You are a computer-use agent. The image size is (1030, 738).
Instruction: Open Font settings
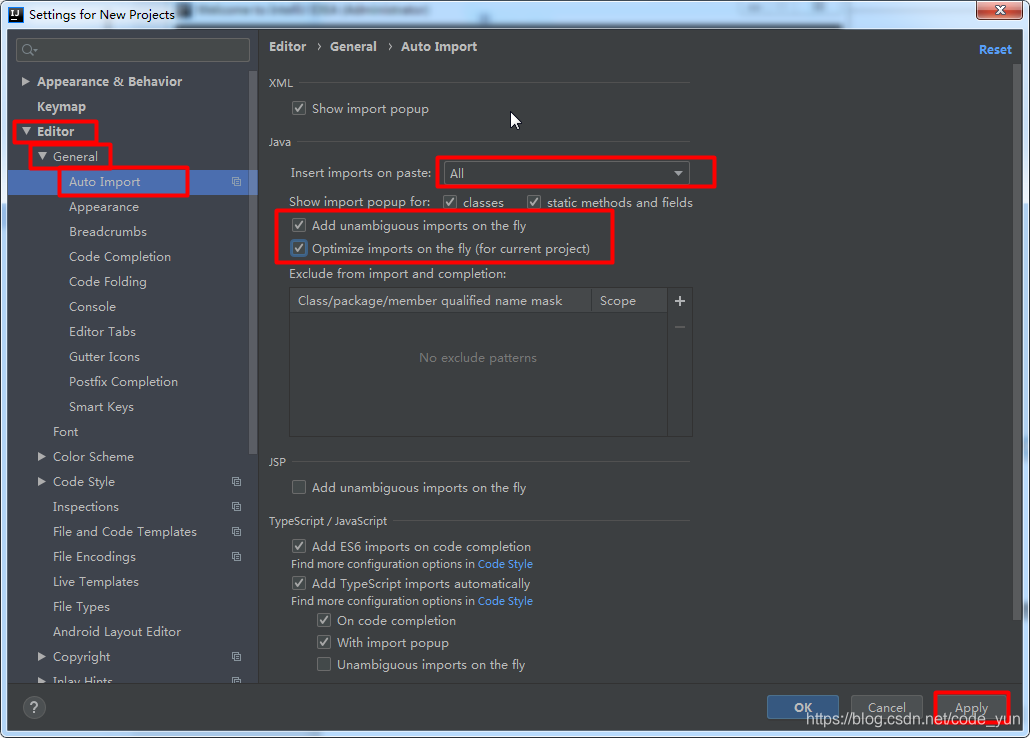(x=65, y=432)
